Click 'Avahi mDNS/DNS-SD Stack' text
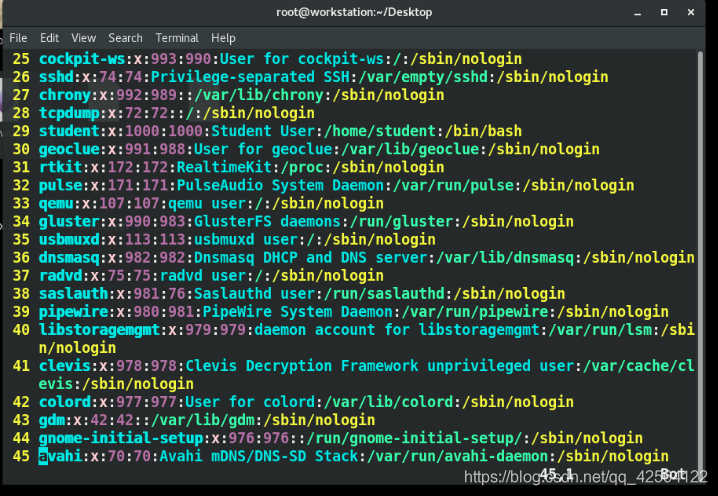Image resolution: width=718 pixels, height=496 pixels. click(259, 456)
